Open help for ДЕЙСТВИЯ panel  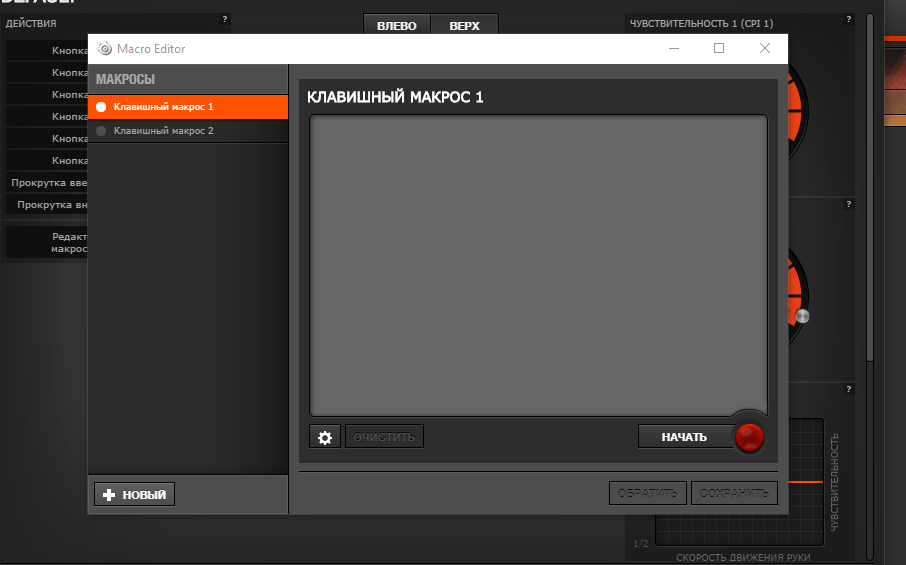pyautogui.click(x=225, y=19)
